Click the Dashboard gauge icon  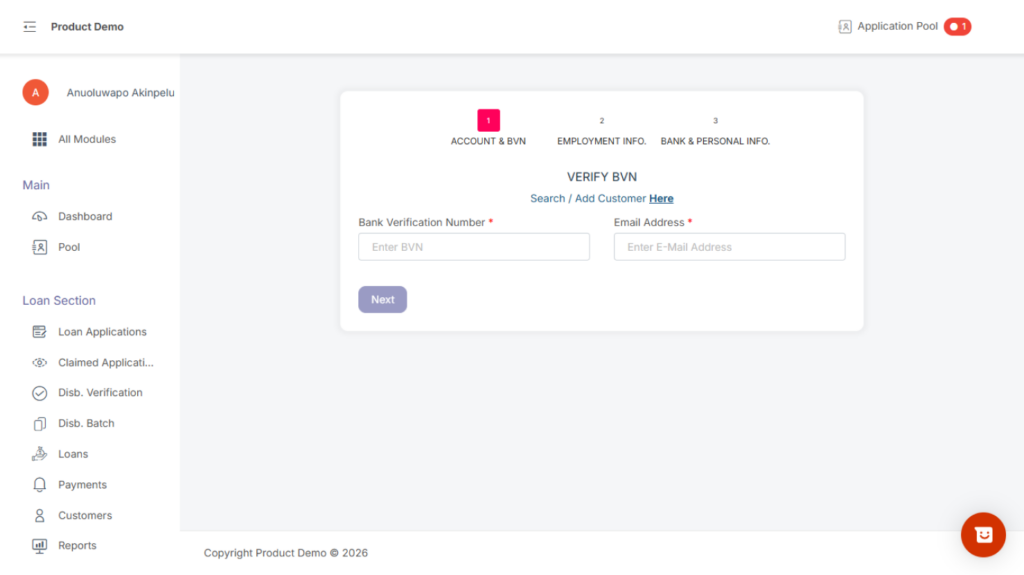click(x=40, y=216)
